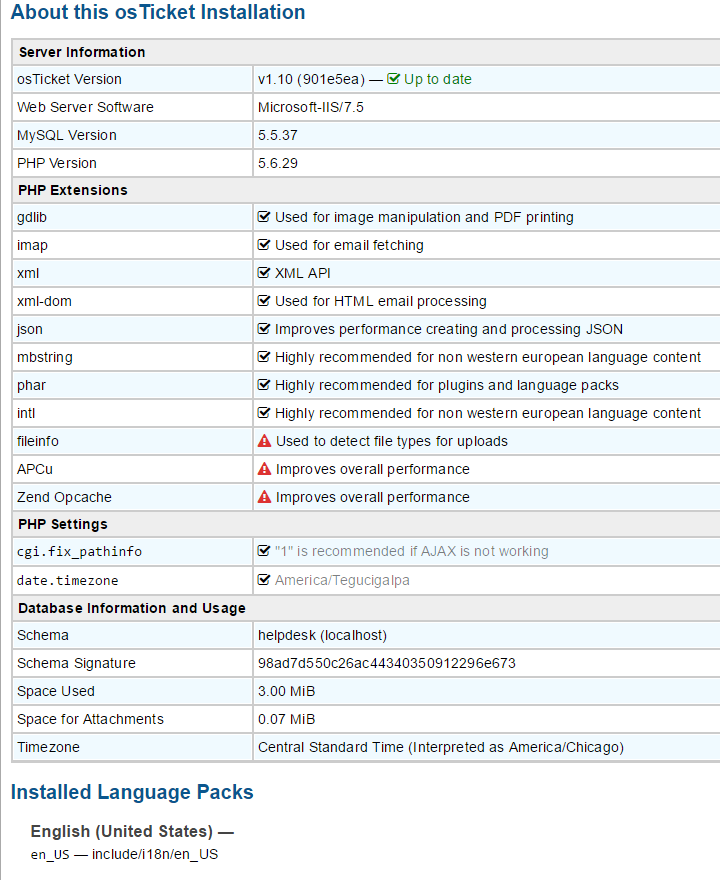Viewport: 720px width, 880px height.
Task: Click the xml-dom check-mark icon
Action: 264,301
